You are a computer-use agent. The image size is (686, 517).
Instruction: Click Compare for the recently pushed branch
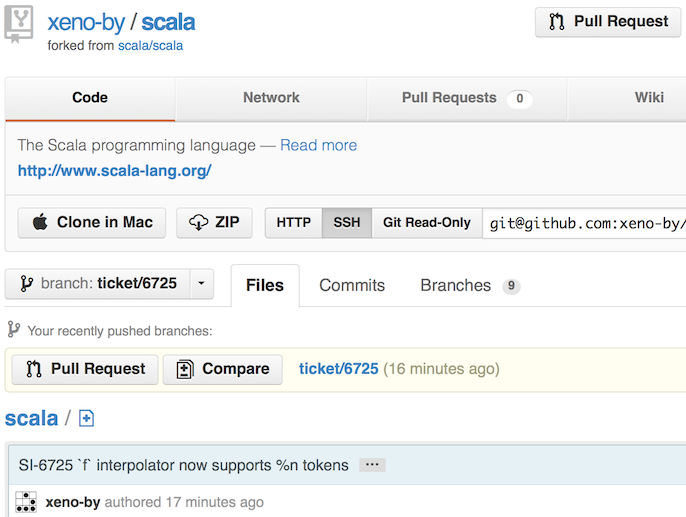point(223,369)
